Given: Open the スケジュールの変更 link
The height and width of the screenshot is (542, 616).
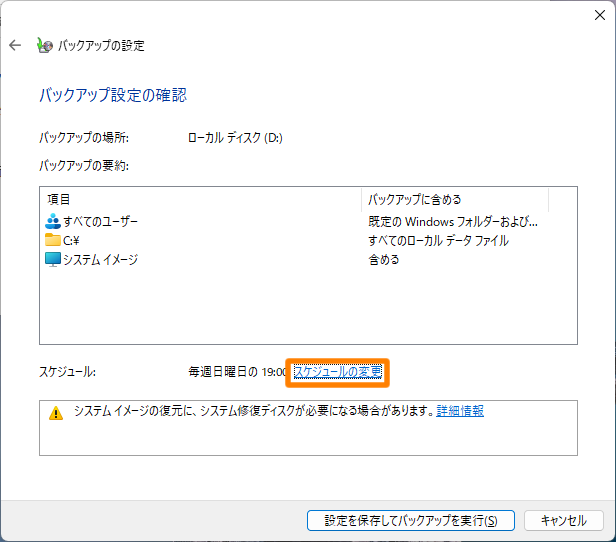Looking at the screenshot, I should [337, 372].
